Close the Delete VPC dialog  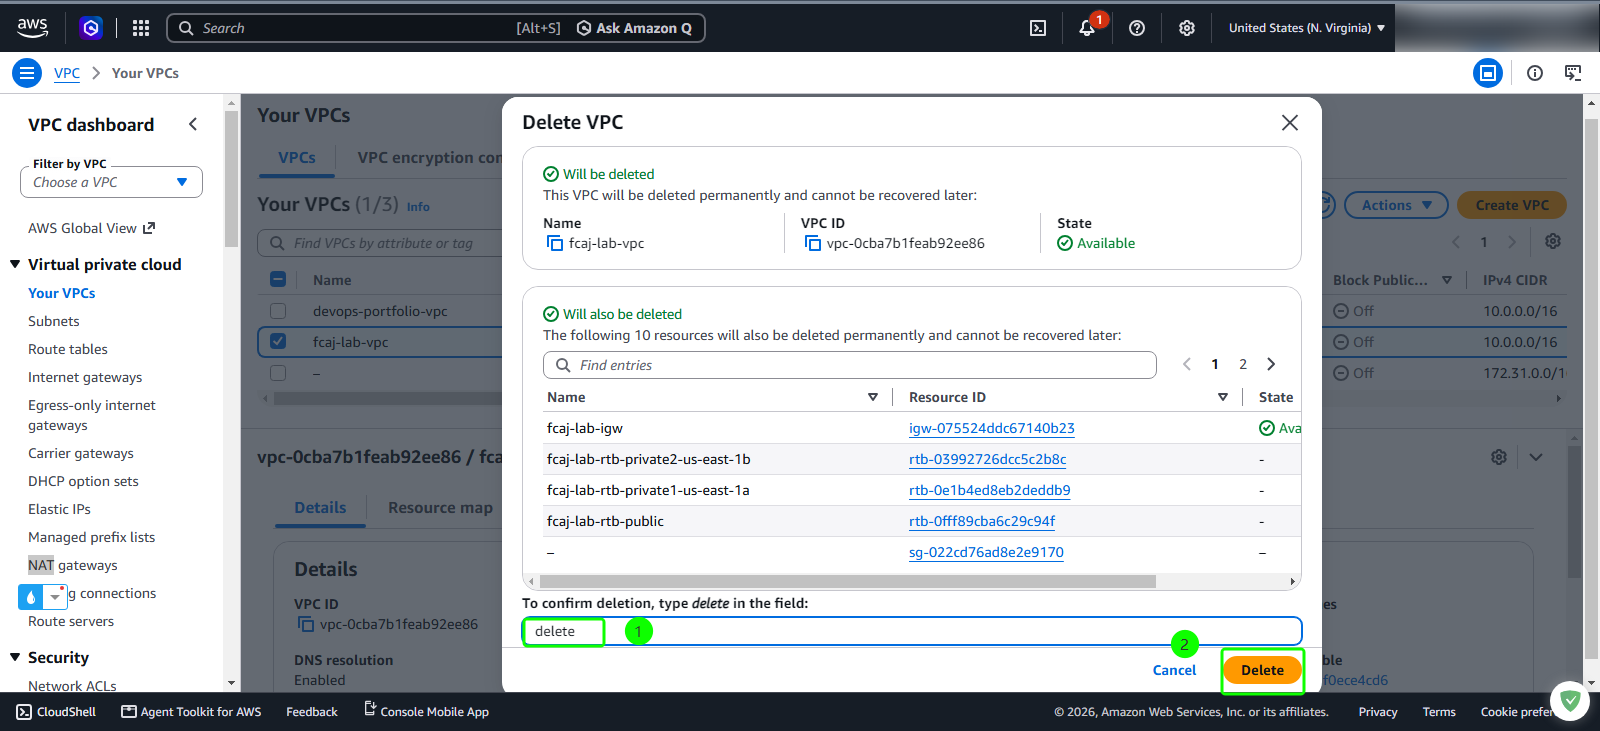coord(1290,122)
